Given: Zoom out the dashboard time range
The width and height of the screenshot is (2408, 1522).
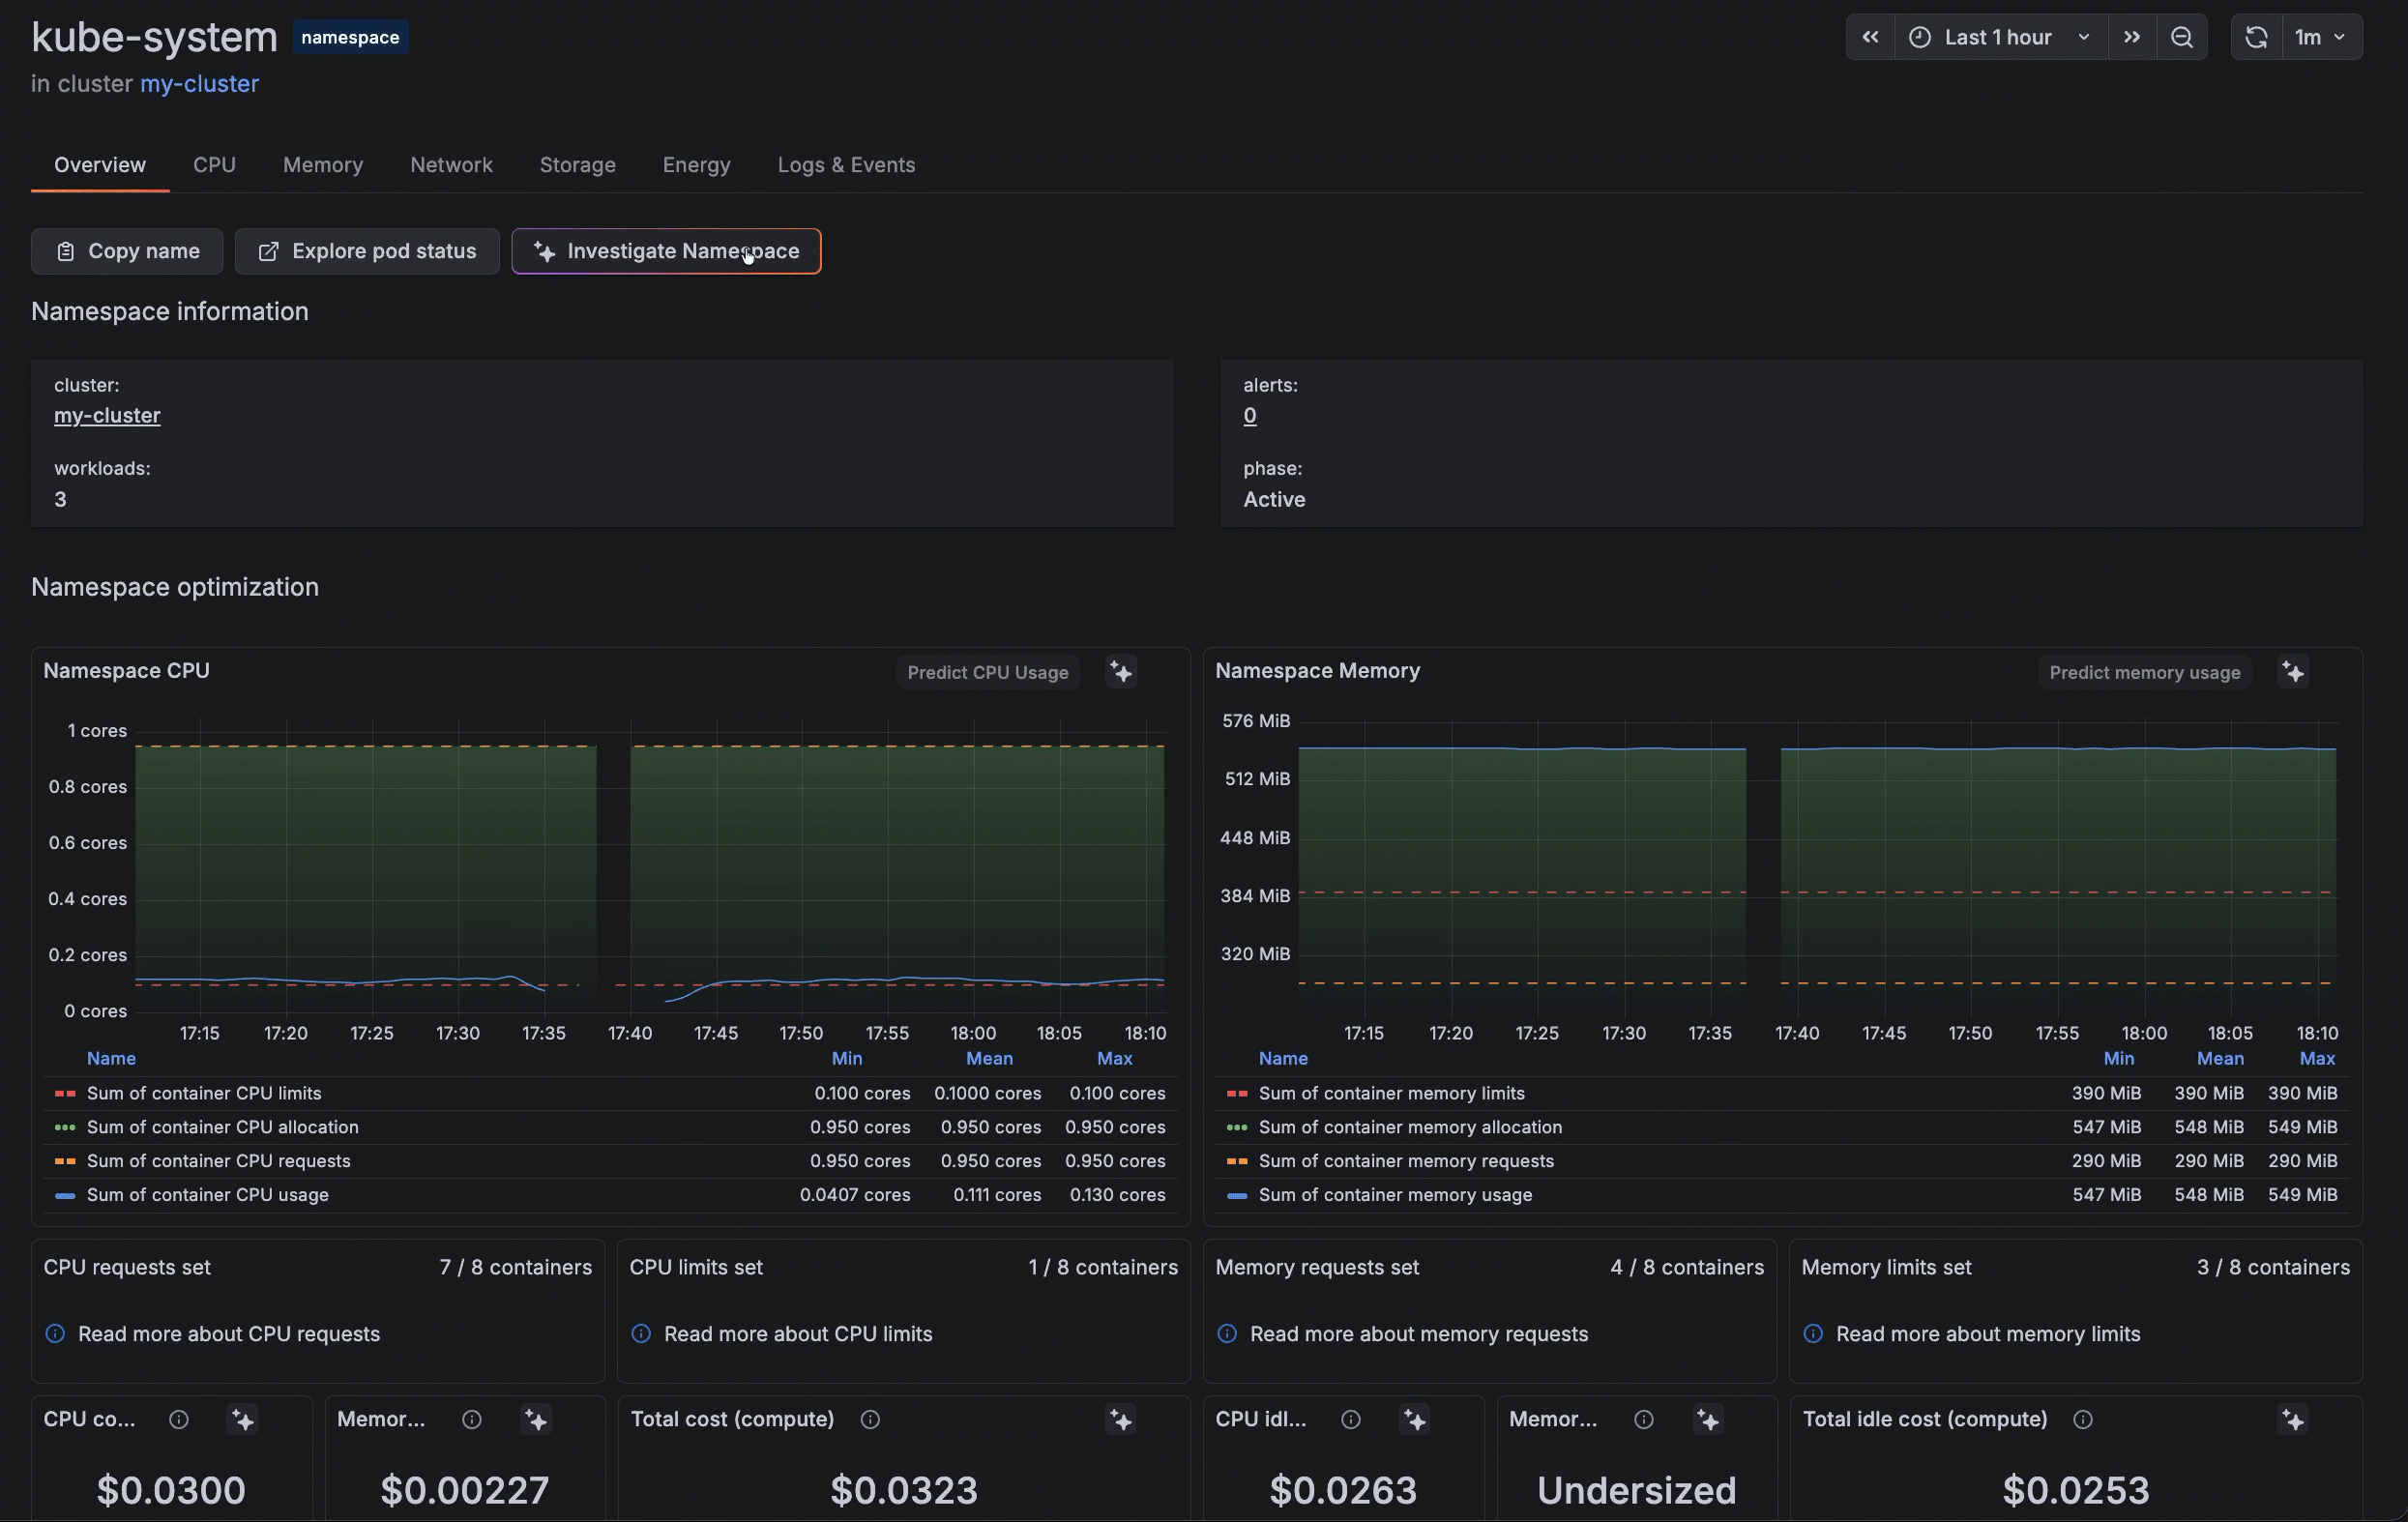Looking at the screenshot, I should coord(2182,37).
